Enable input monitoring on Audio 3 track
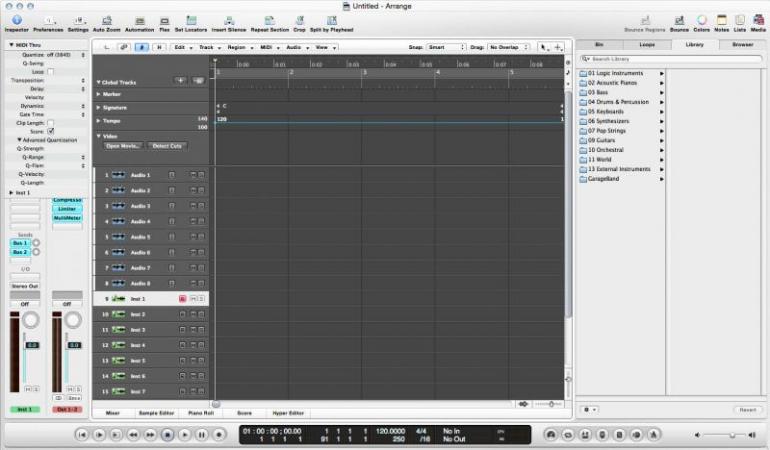Viewport: 770px width, 450px height. (x=172, y=206)
